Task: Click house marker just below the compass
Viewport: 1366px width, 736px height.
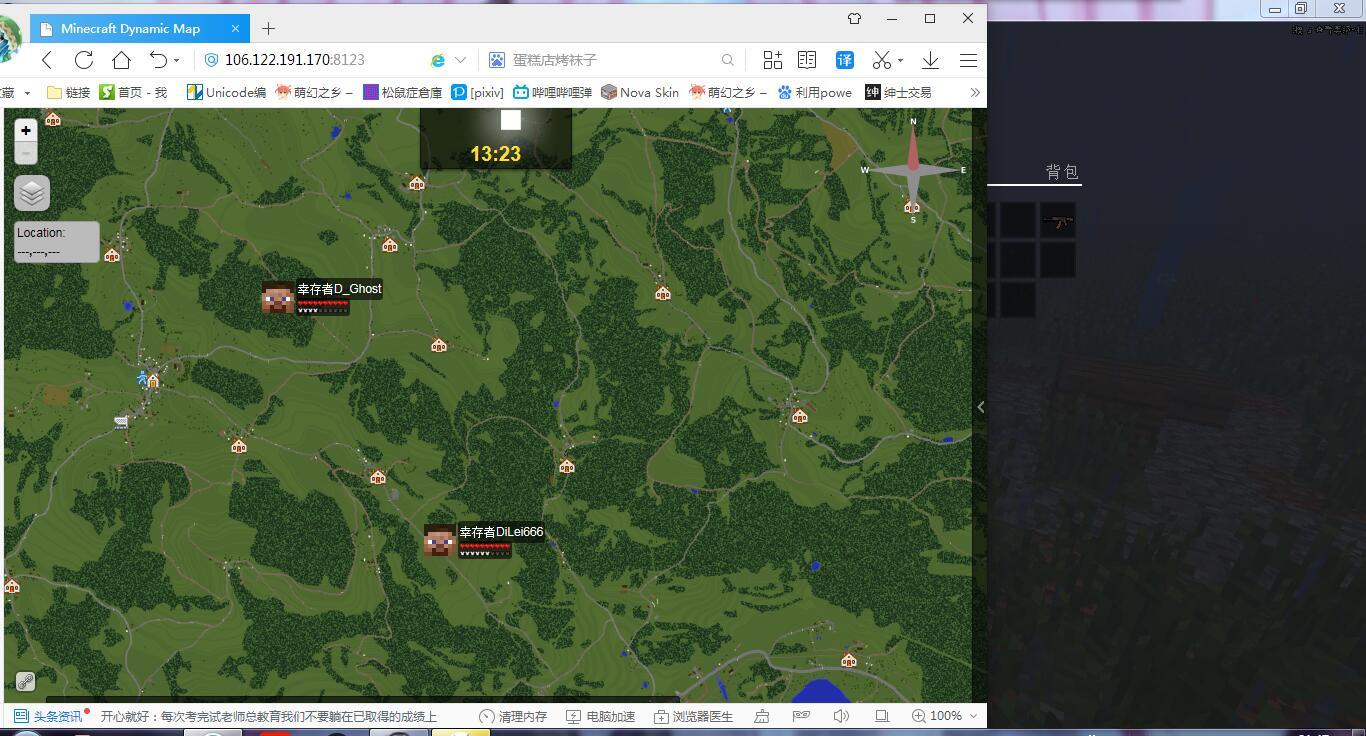Action: [911, 207]
